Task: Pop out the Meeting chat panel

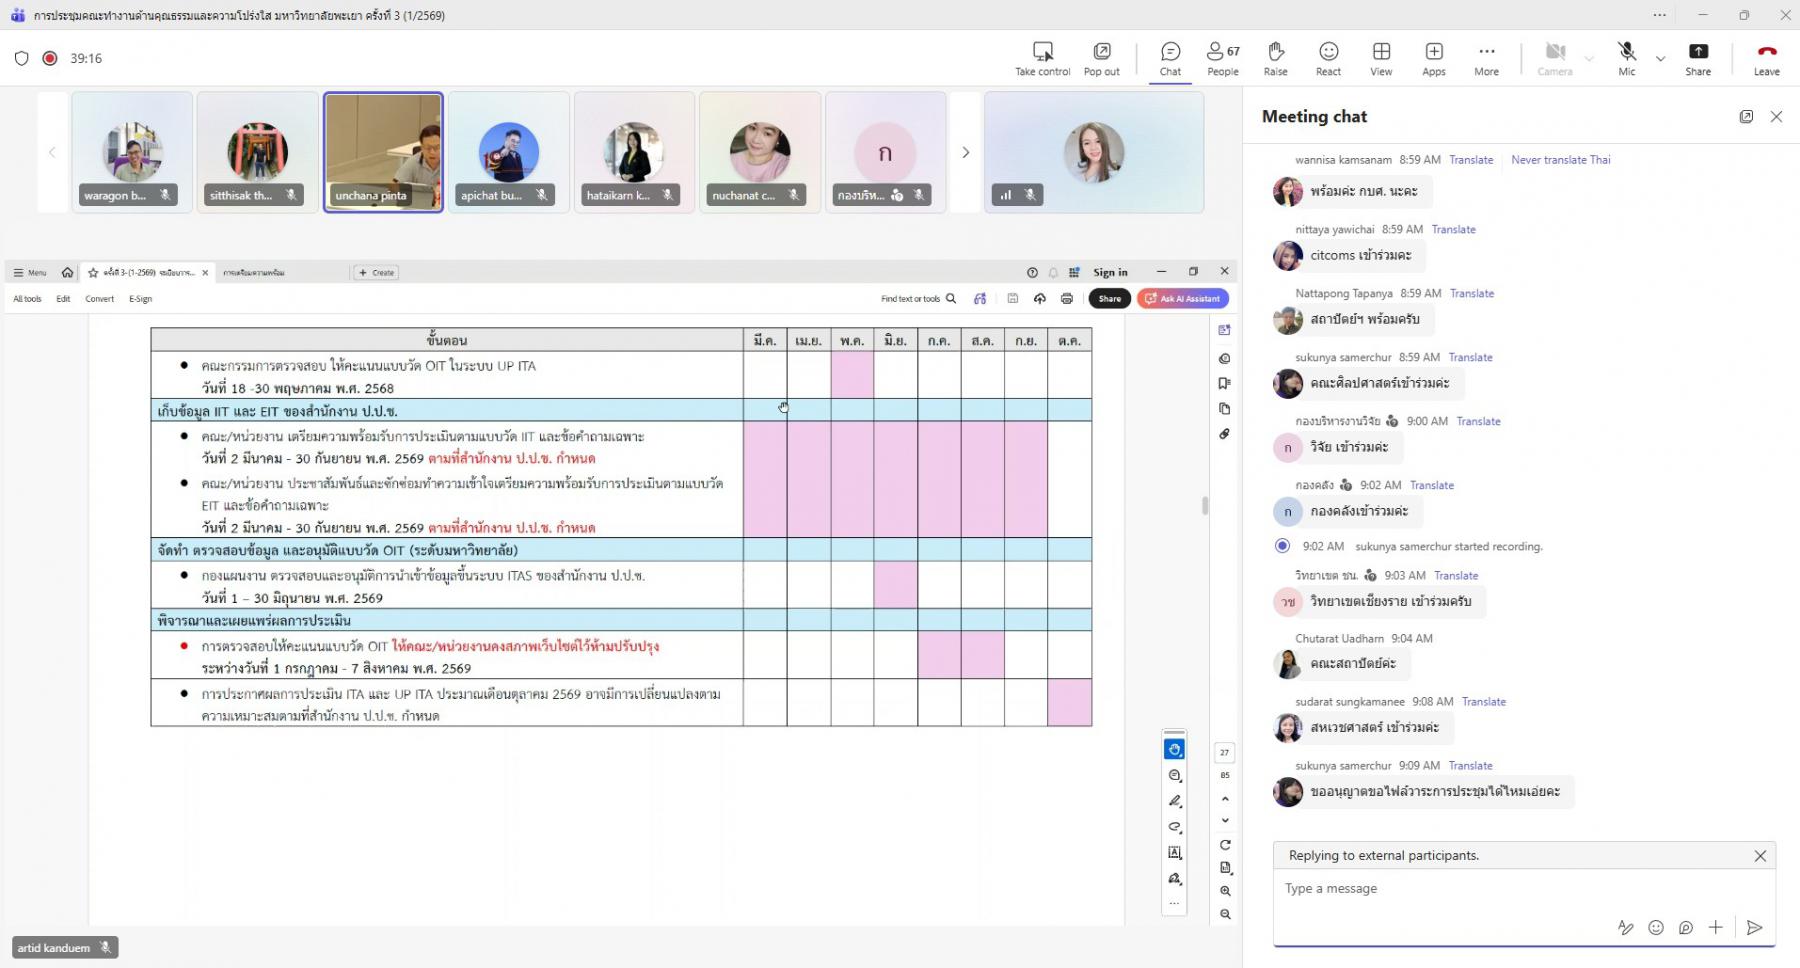Action: point(1746,117)
